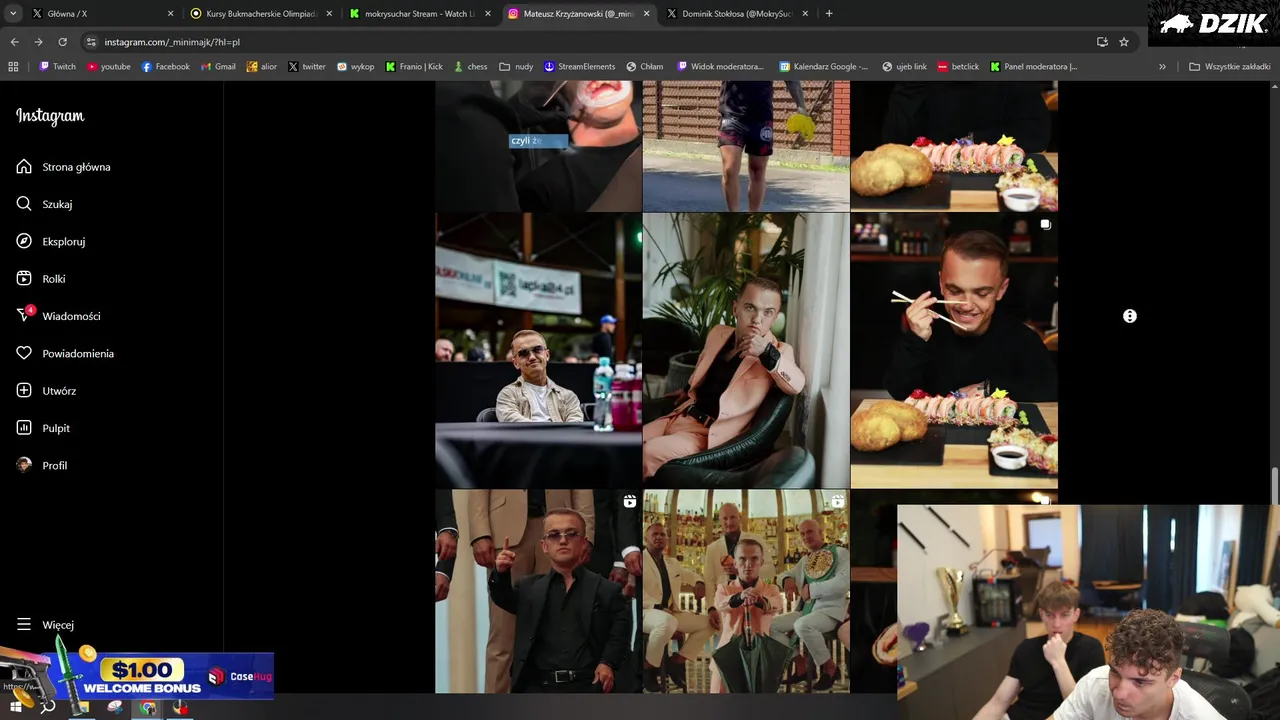Open Widok moderatora bookmark

721,67
